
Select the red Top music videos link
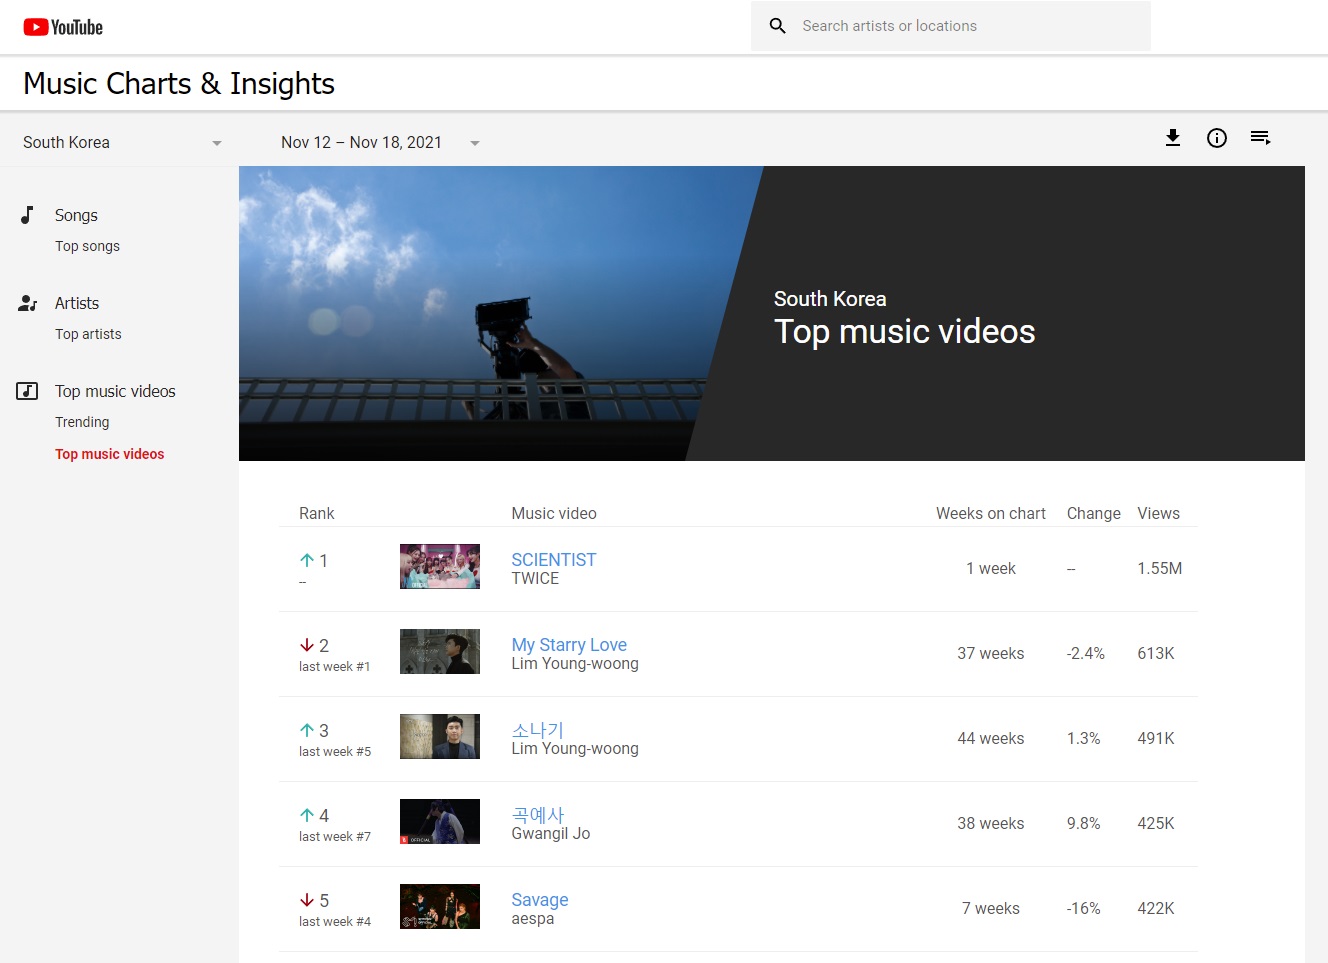[x=109, y=454]
